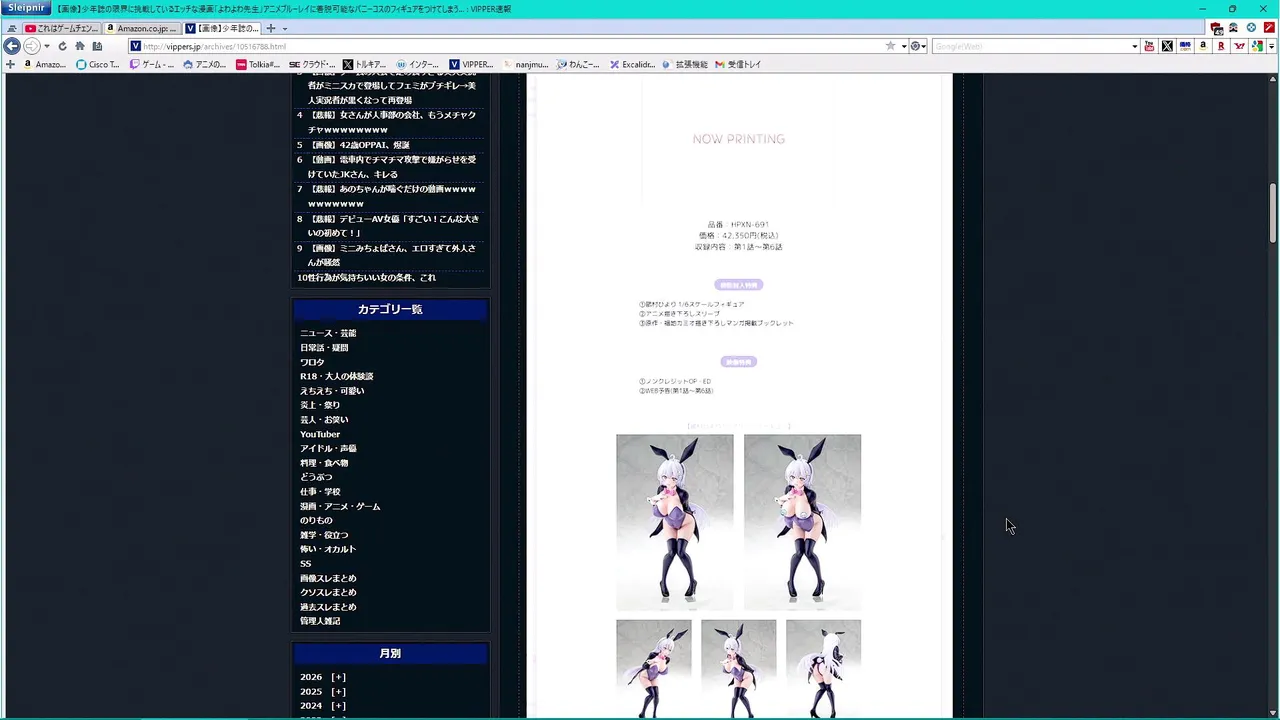Click the character face extension icon
Screen dimensions: 1280x720
[x=1234, y=28]
